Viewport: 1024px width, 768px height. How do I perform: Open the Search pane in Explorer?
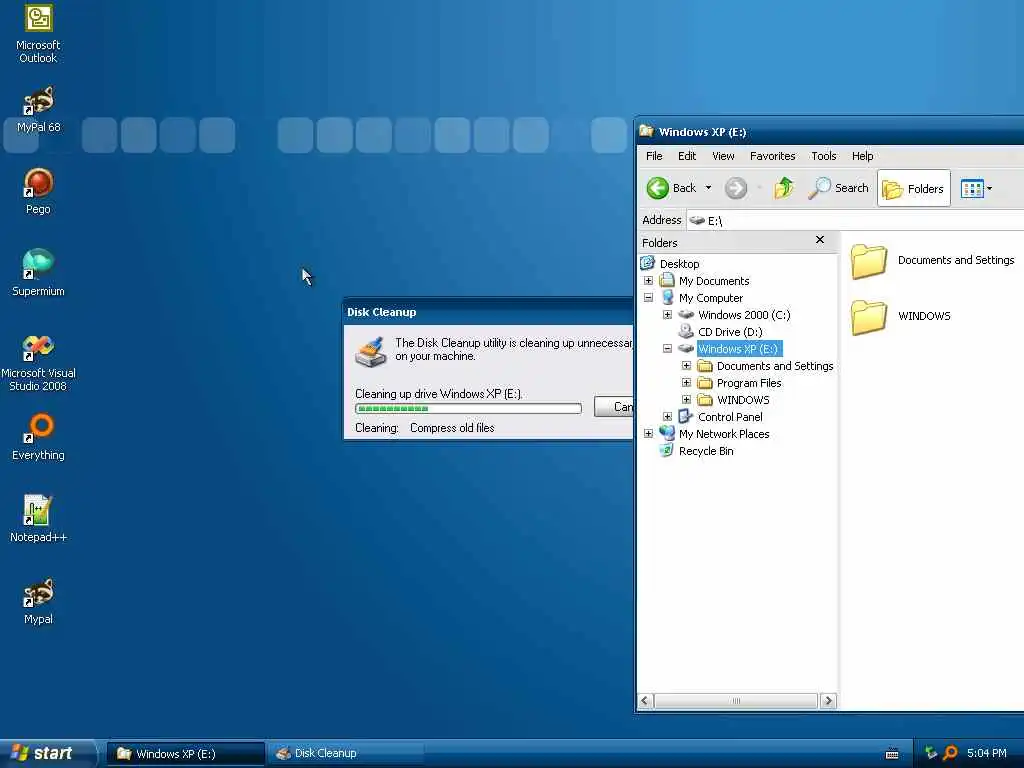pos(839,188)
